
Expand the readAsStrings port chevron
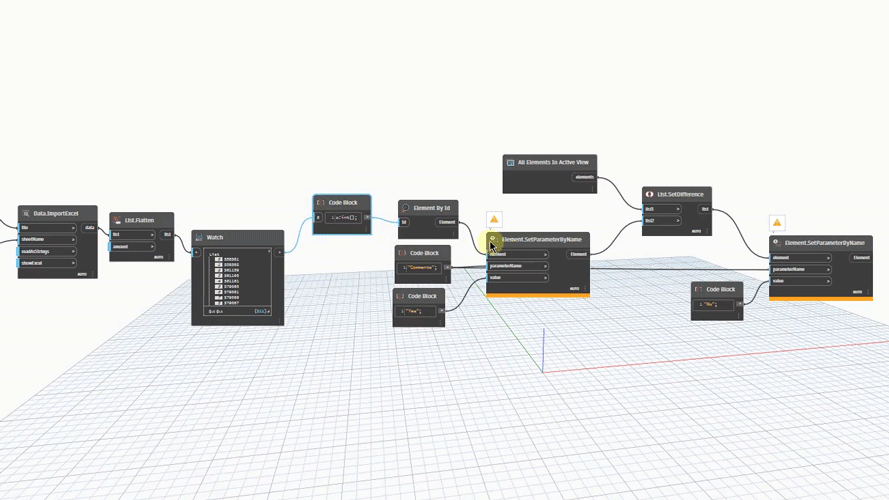[73, 251]
